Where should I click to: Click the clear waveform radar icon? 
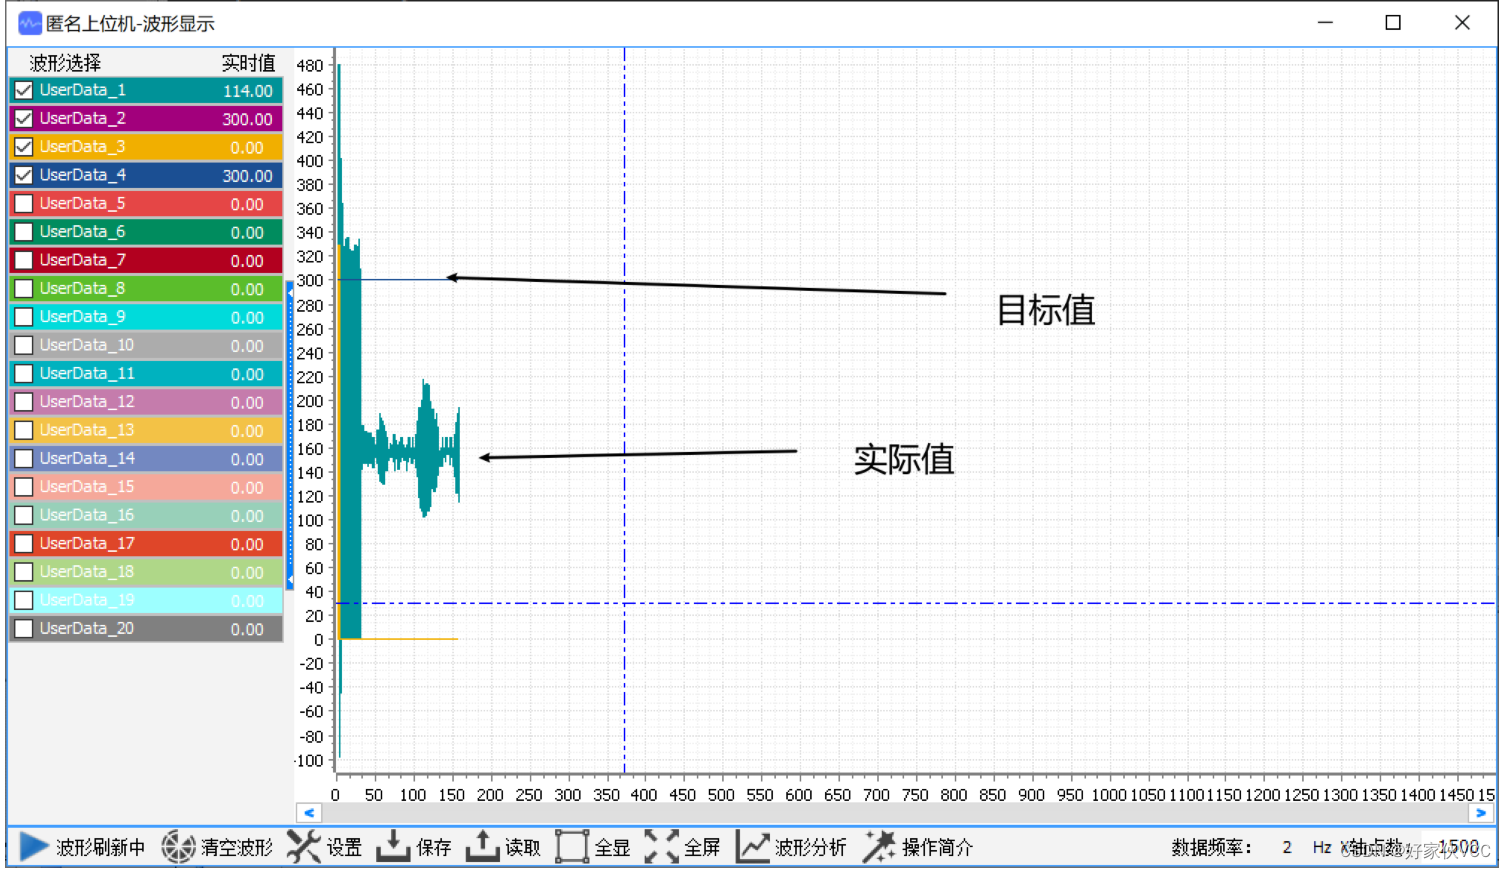178,847
